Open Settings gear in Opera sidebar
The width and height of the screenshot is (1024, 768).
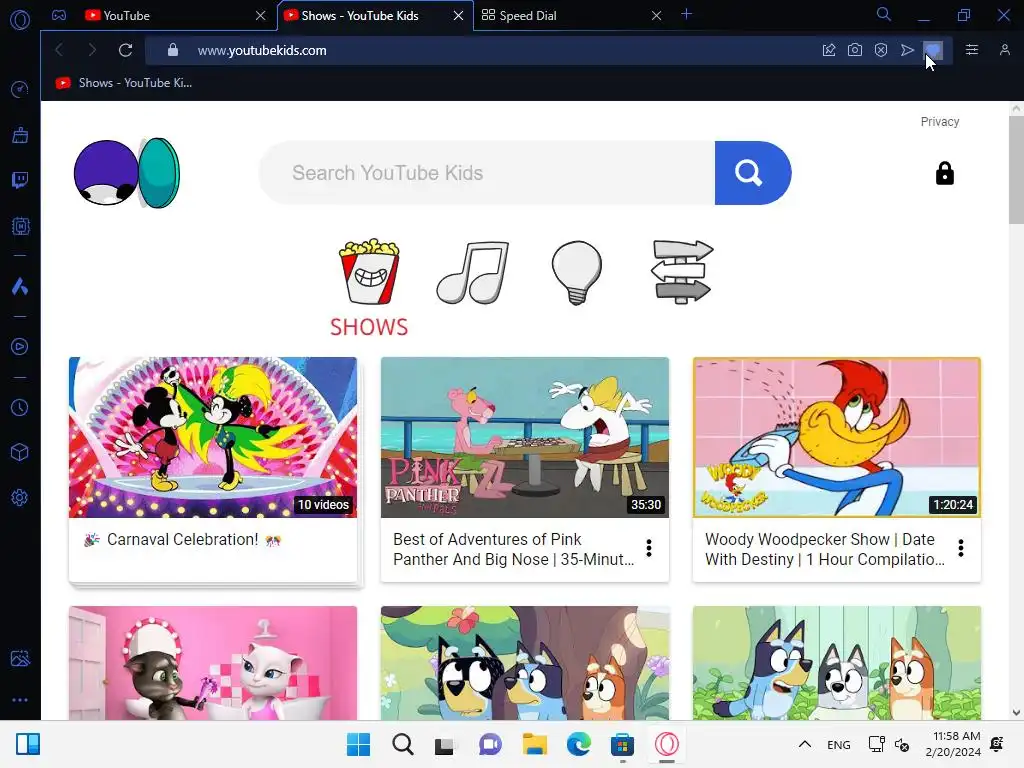point(20,498)
